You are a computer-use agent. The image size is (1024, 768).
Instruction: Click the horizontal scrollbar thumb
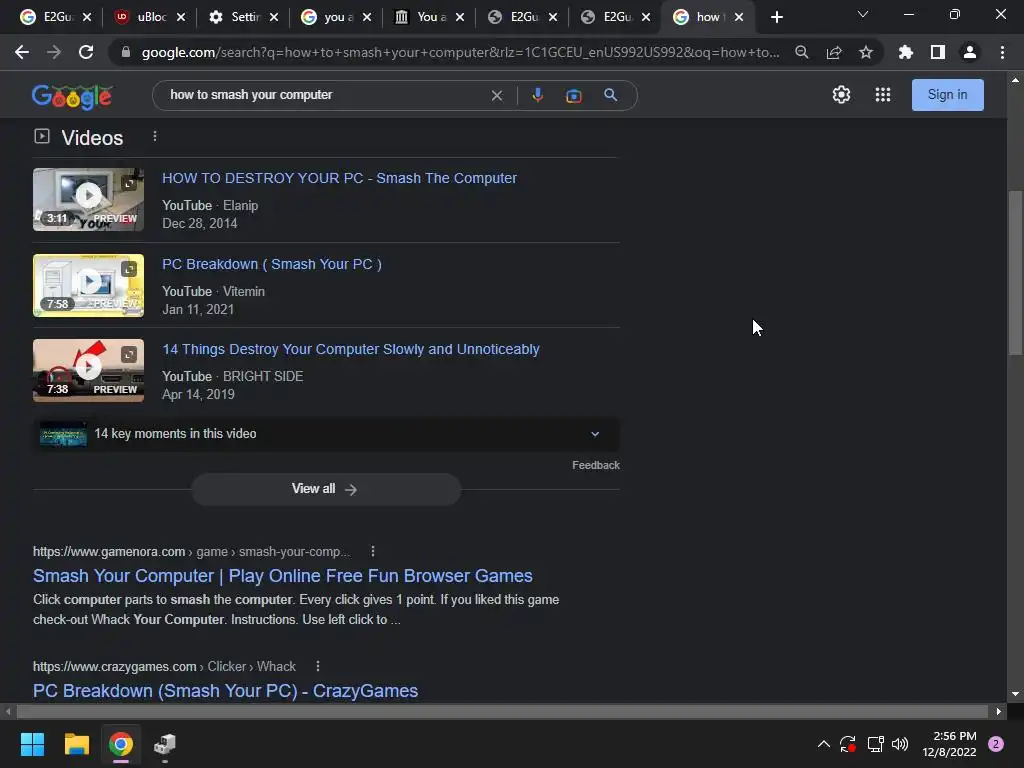502,711
